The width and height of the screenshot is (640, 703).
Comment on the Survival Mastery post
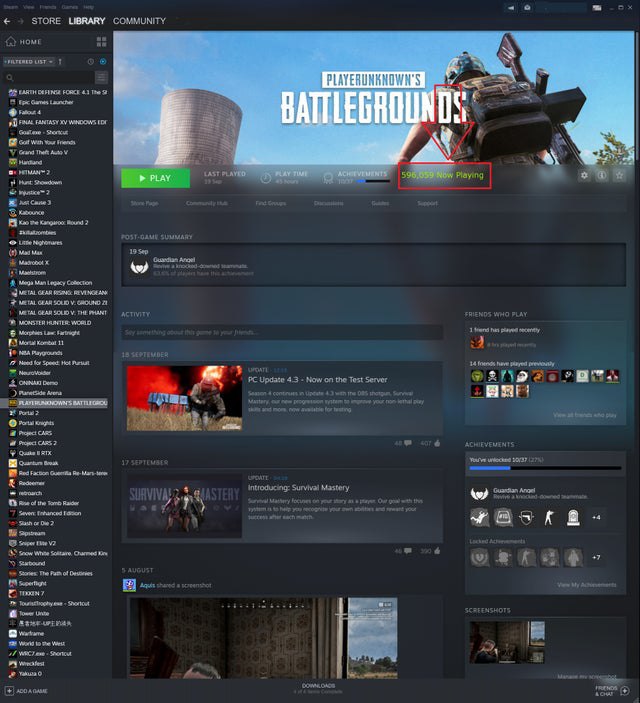[408, 551]
